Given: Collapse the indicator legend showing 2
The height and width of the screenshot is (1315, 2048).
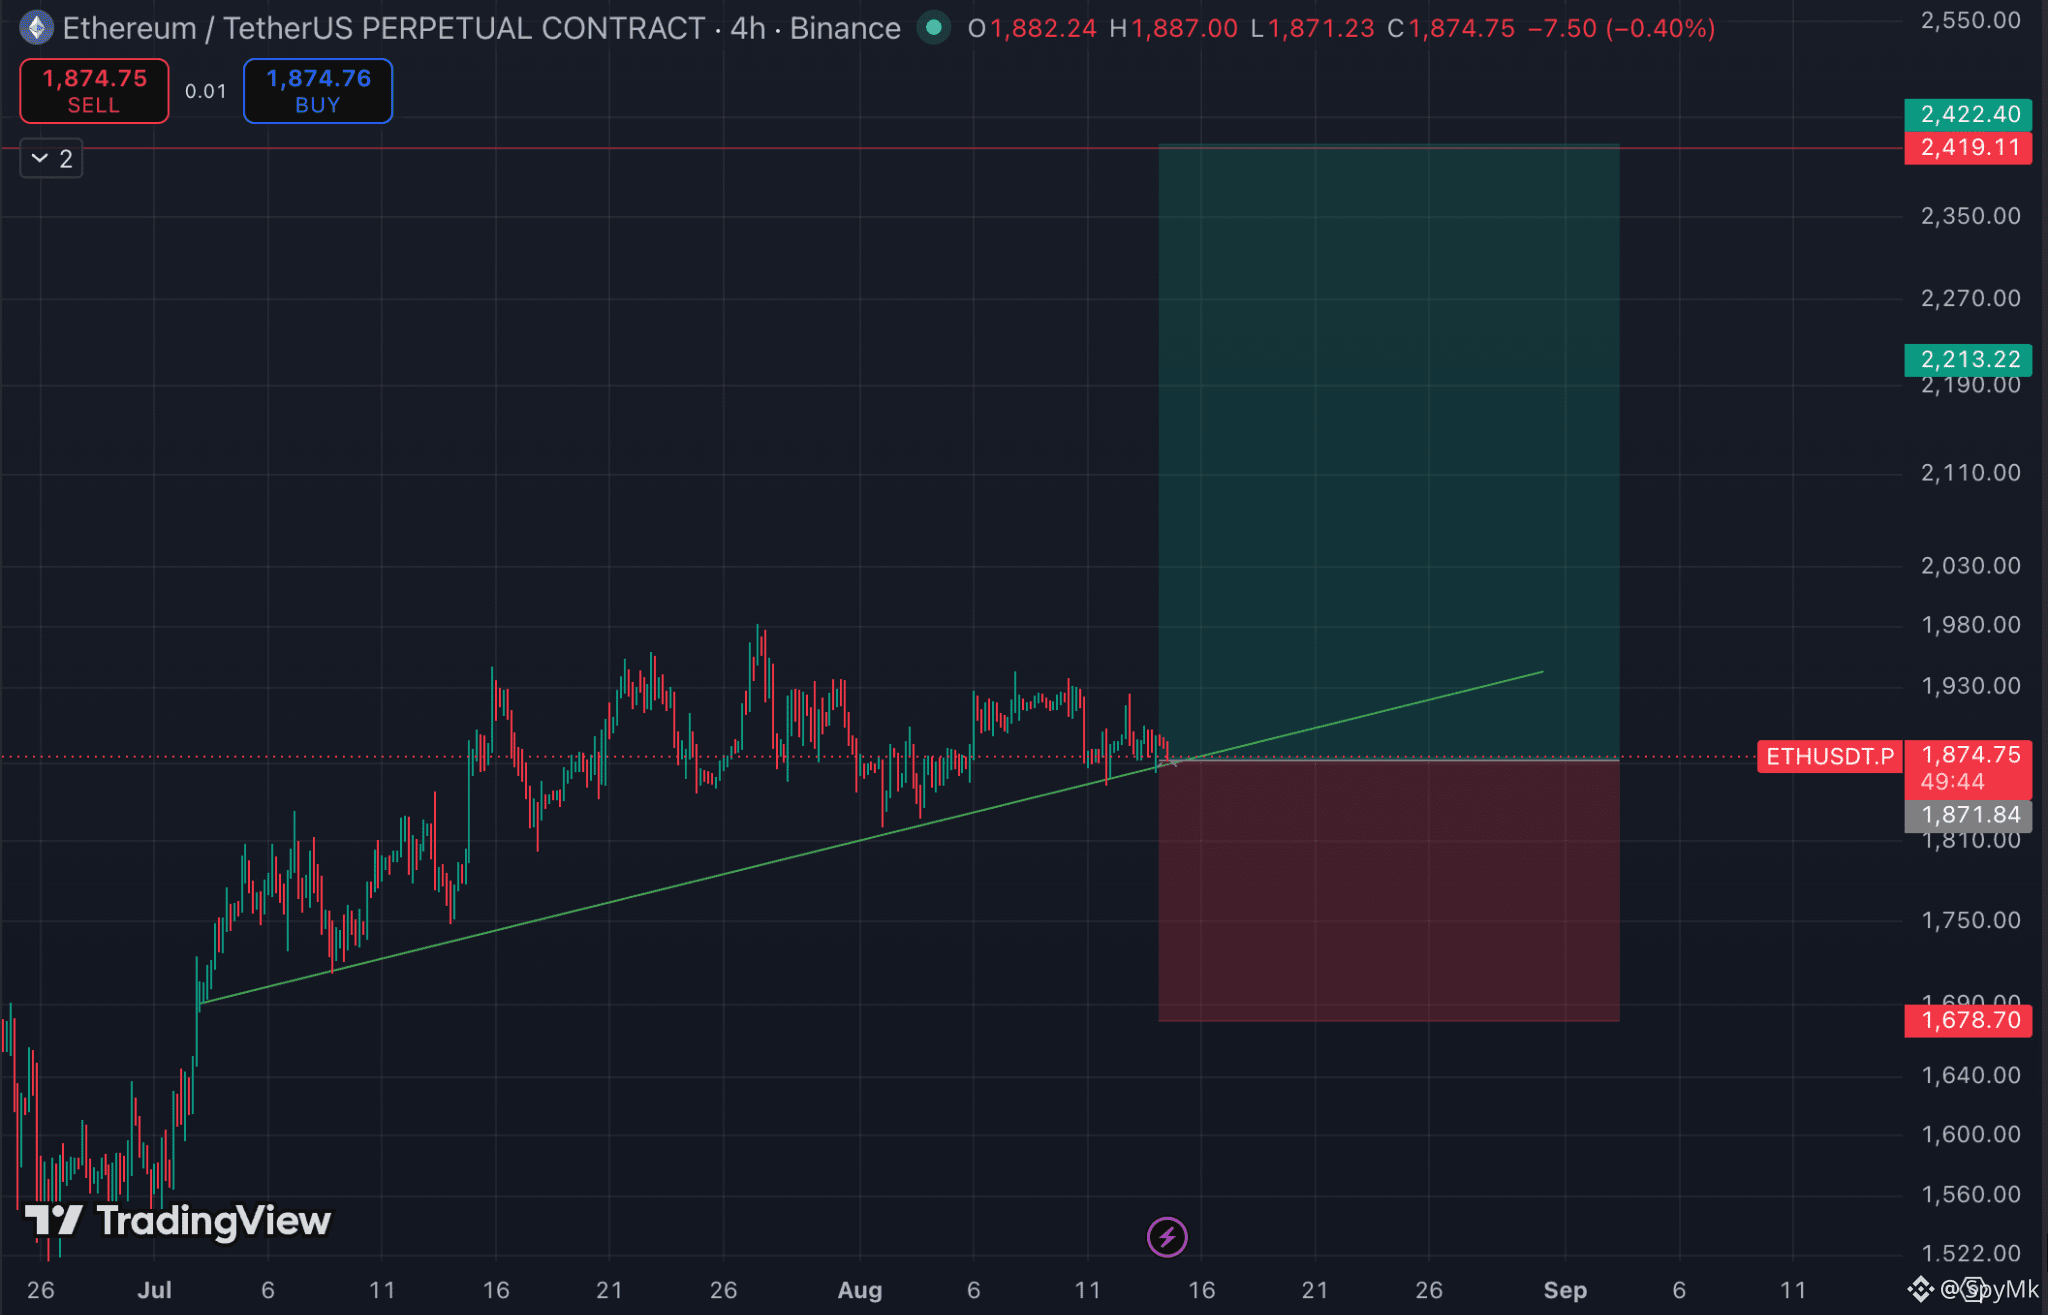Looking at the screenshot, I should pos(51,158).
